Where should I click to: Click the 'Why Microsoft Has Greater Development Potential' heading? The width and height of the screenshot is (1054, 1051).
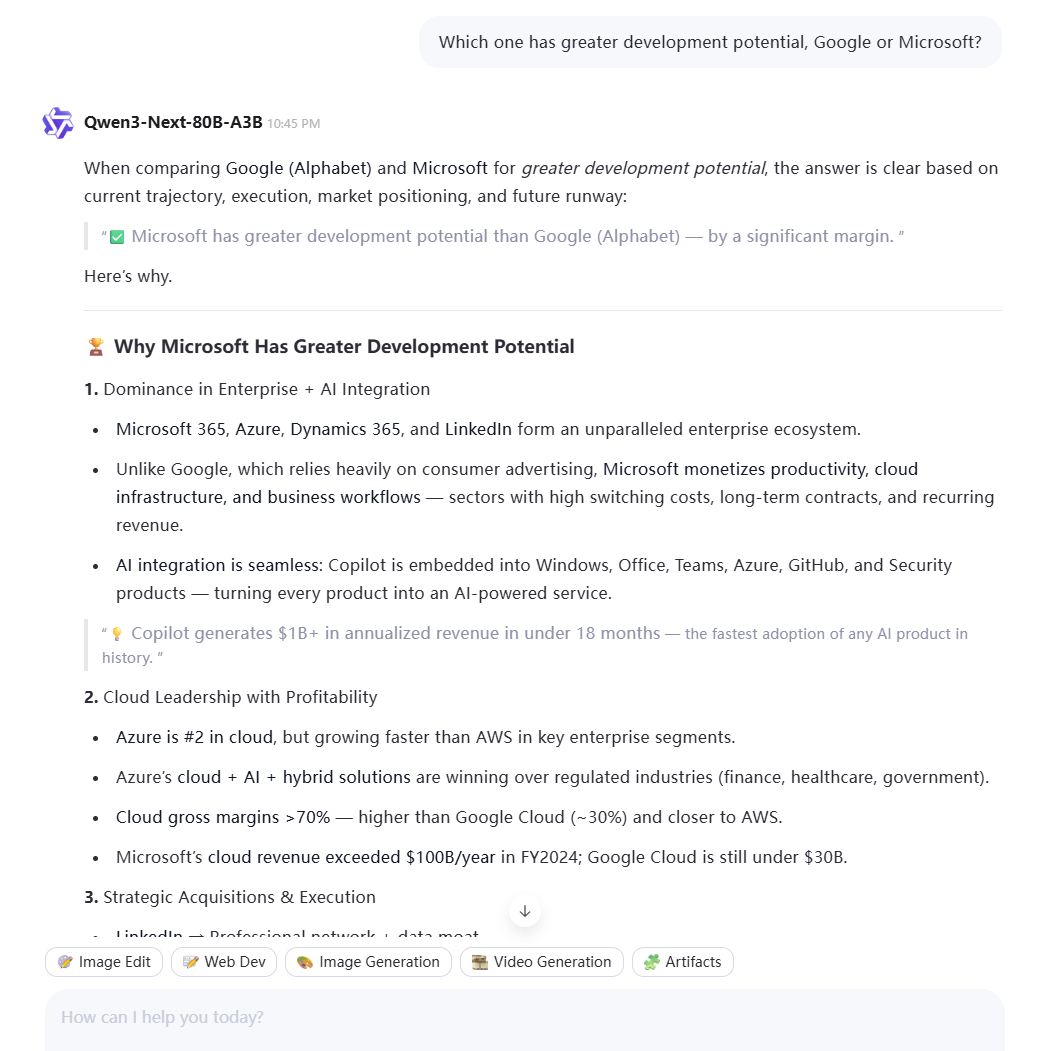[x=344, y=347]
